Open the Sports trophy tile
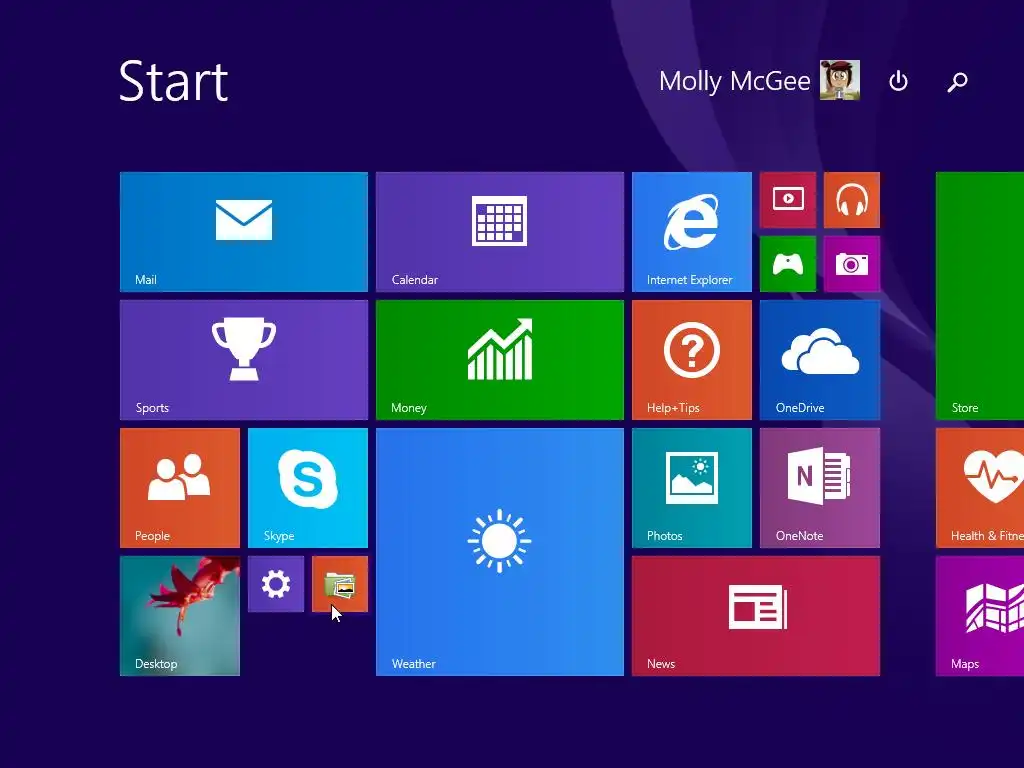1024x768 pixels. pos(244,360)
